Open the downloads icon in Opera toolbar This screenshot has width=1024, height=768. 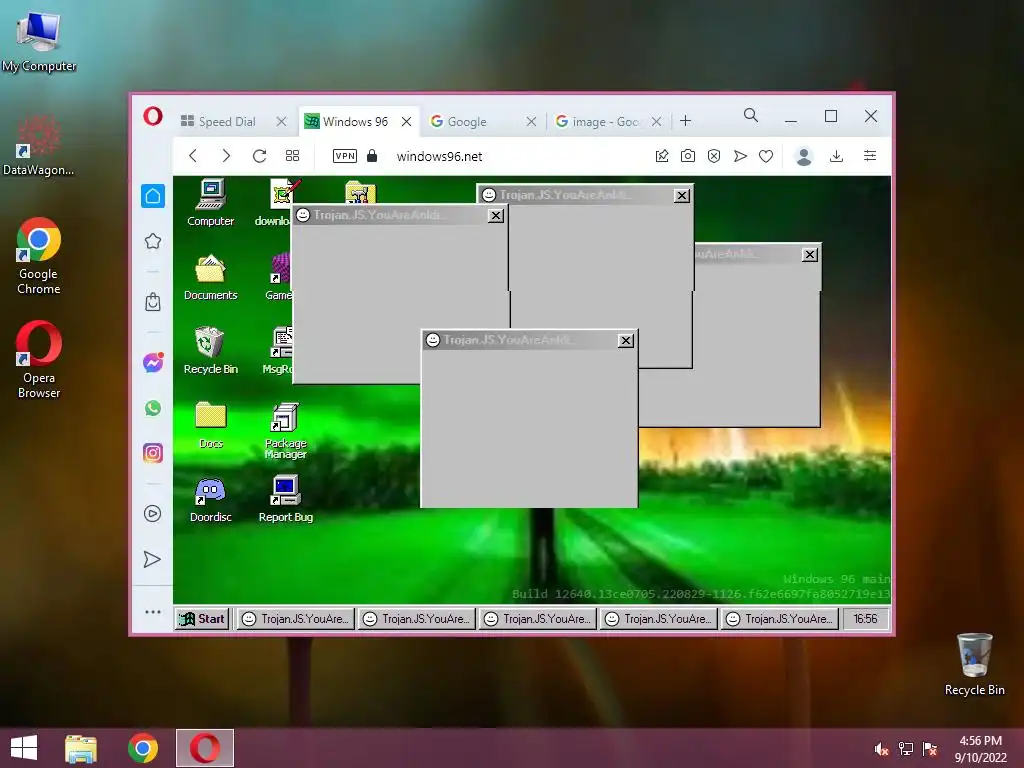pyautogui.click(x=836, y=155)
